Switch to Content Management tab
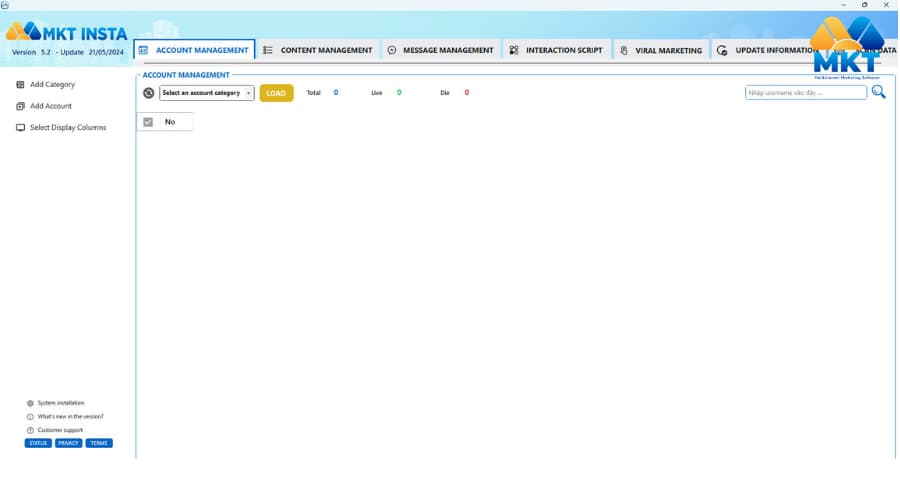This screenshot has height=480, width=900. (318, 50)
